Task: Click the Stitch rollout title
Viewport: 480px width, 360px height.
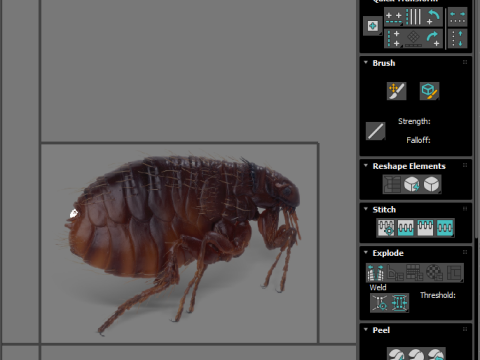Action: 384,210
